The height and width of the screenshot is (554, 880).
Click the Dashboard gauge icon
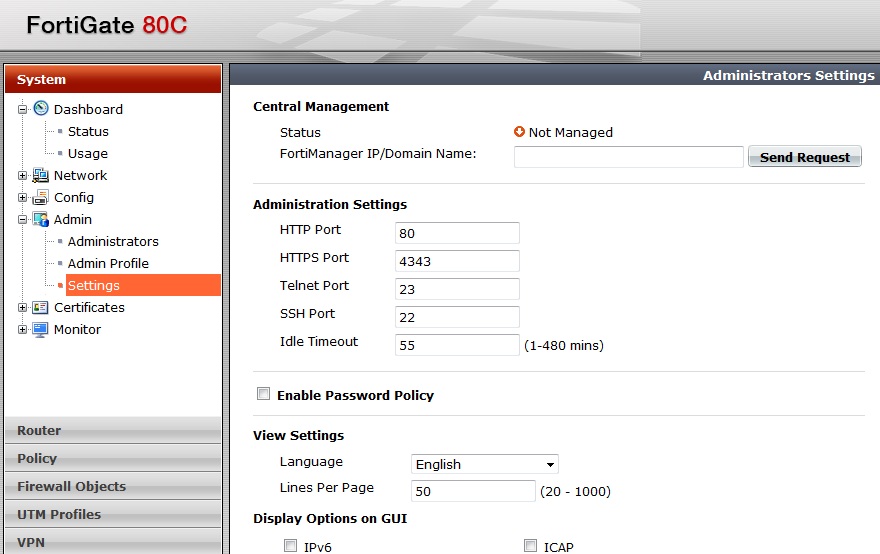41,109
